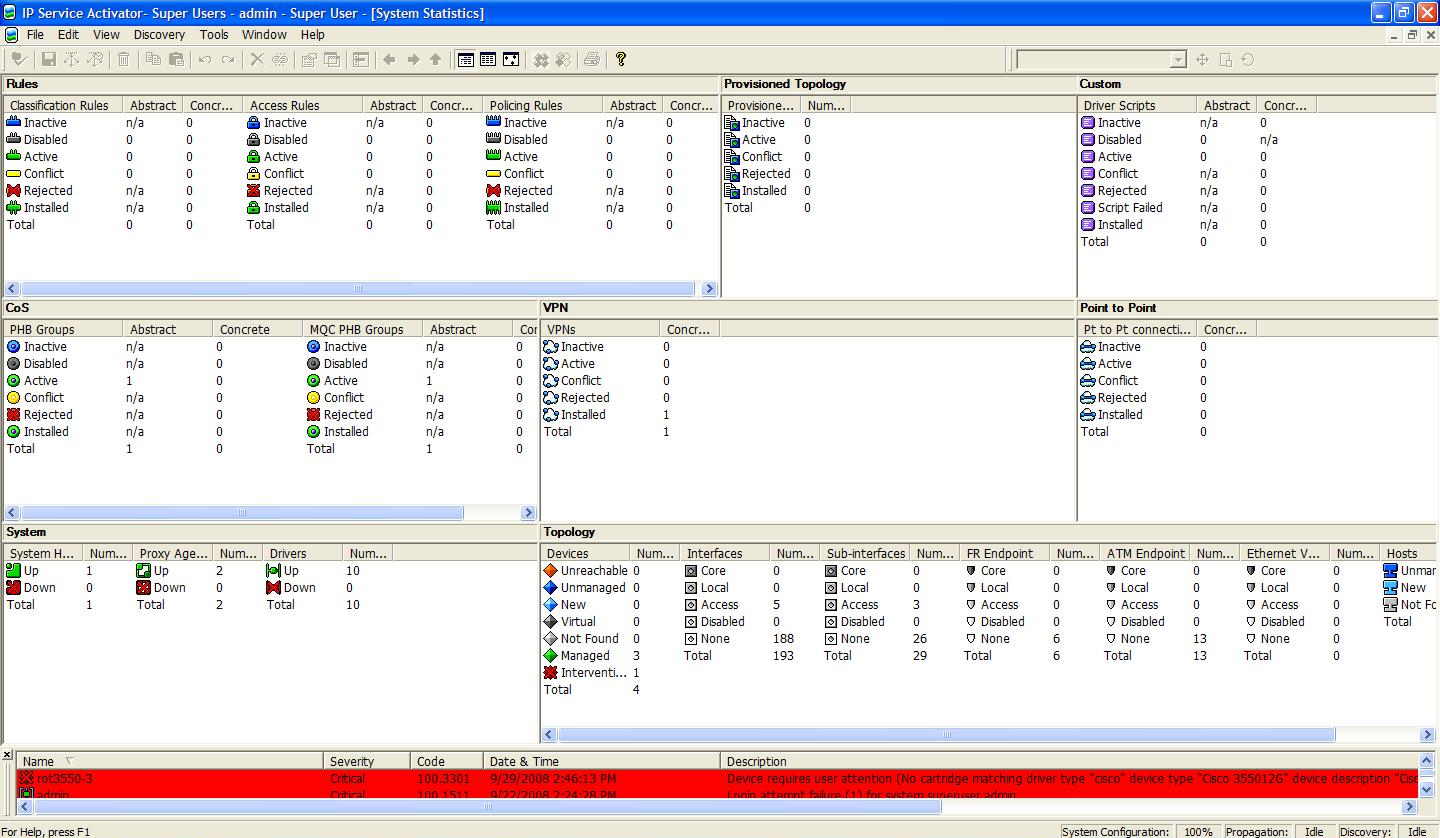Click the Copy toolbar icon
The image size is (1440, 838).
coord(154,60)
